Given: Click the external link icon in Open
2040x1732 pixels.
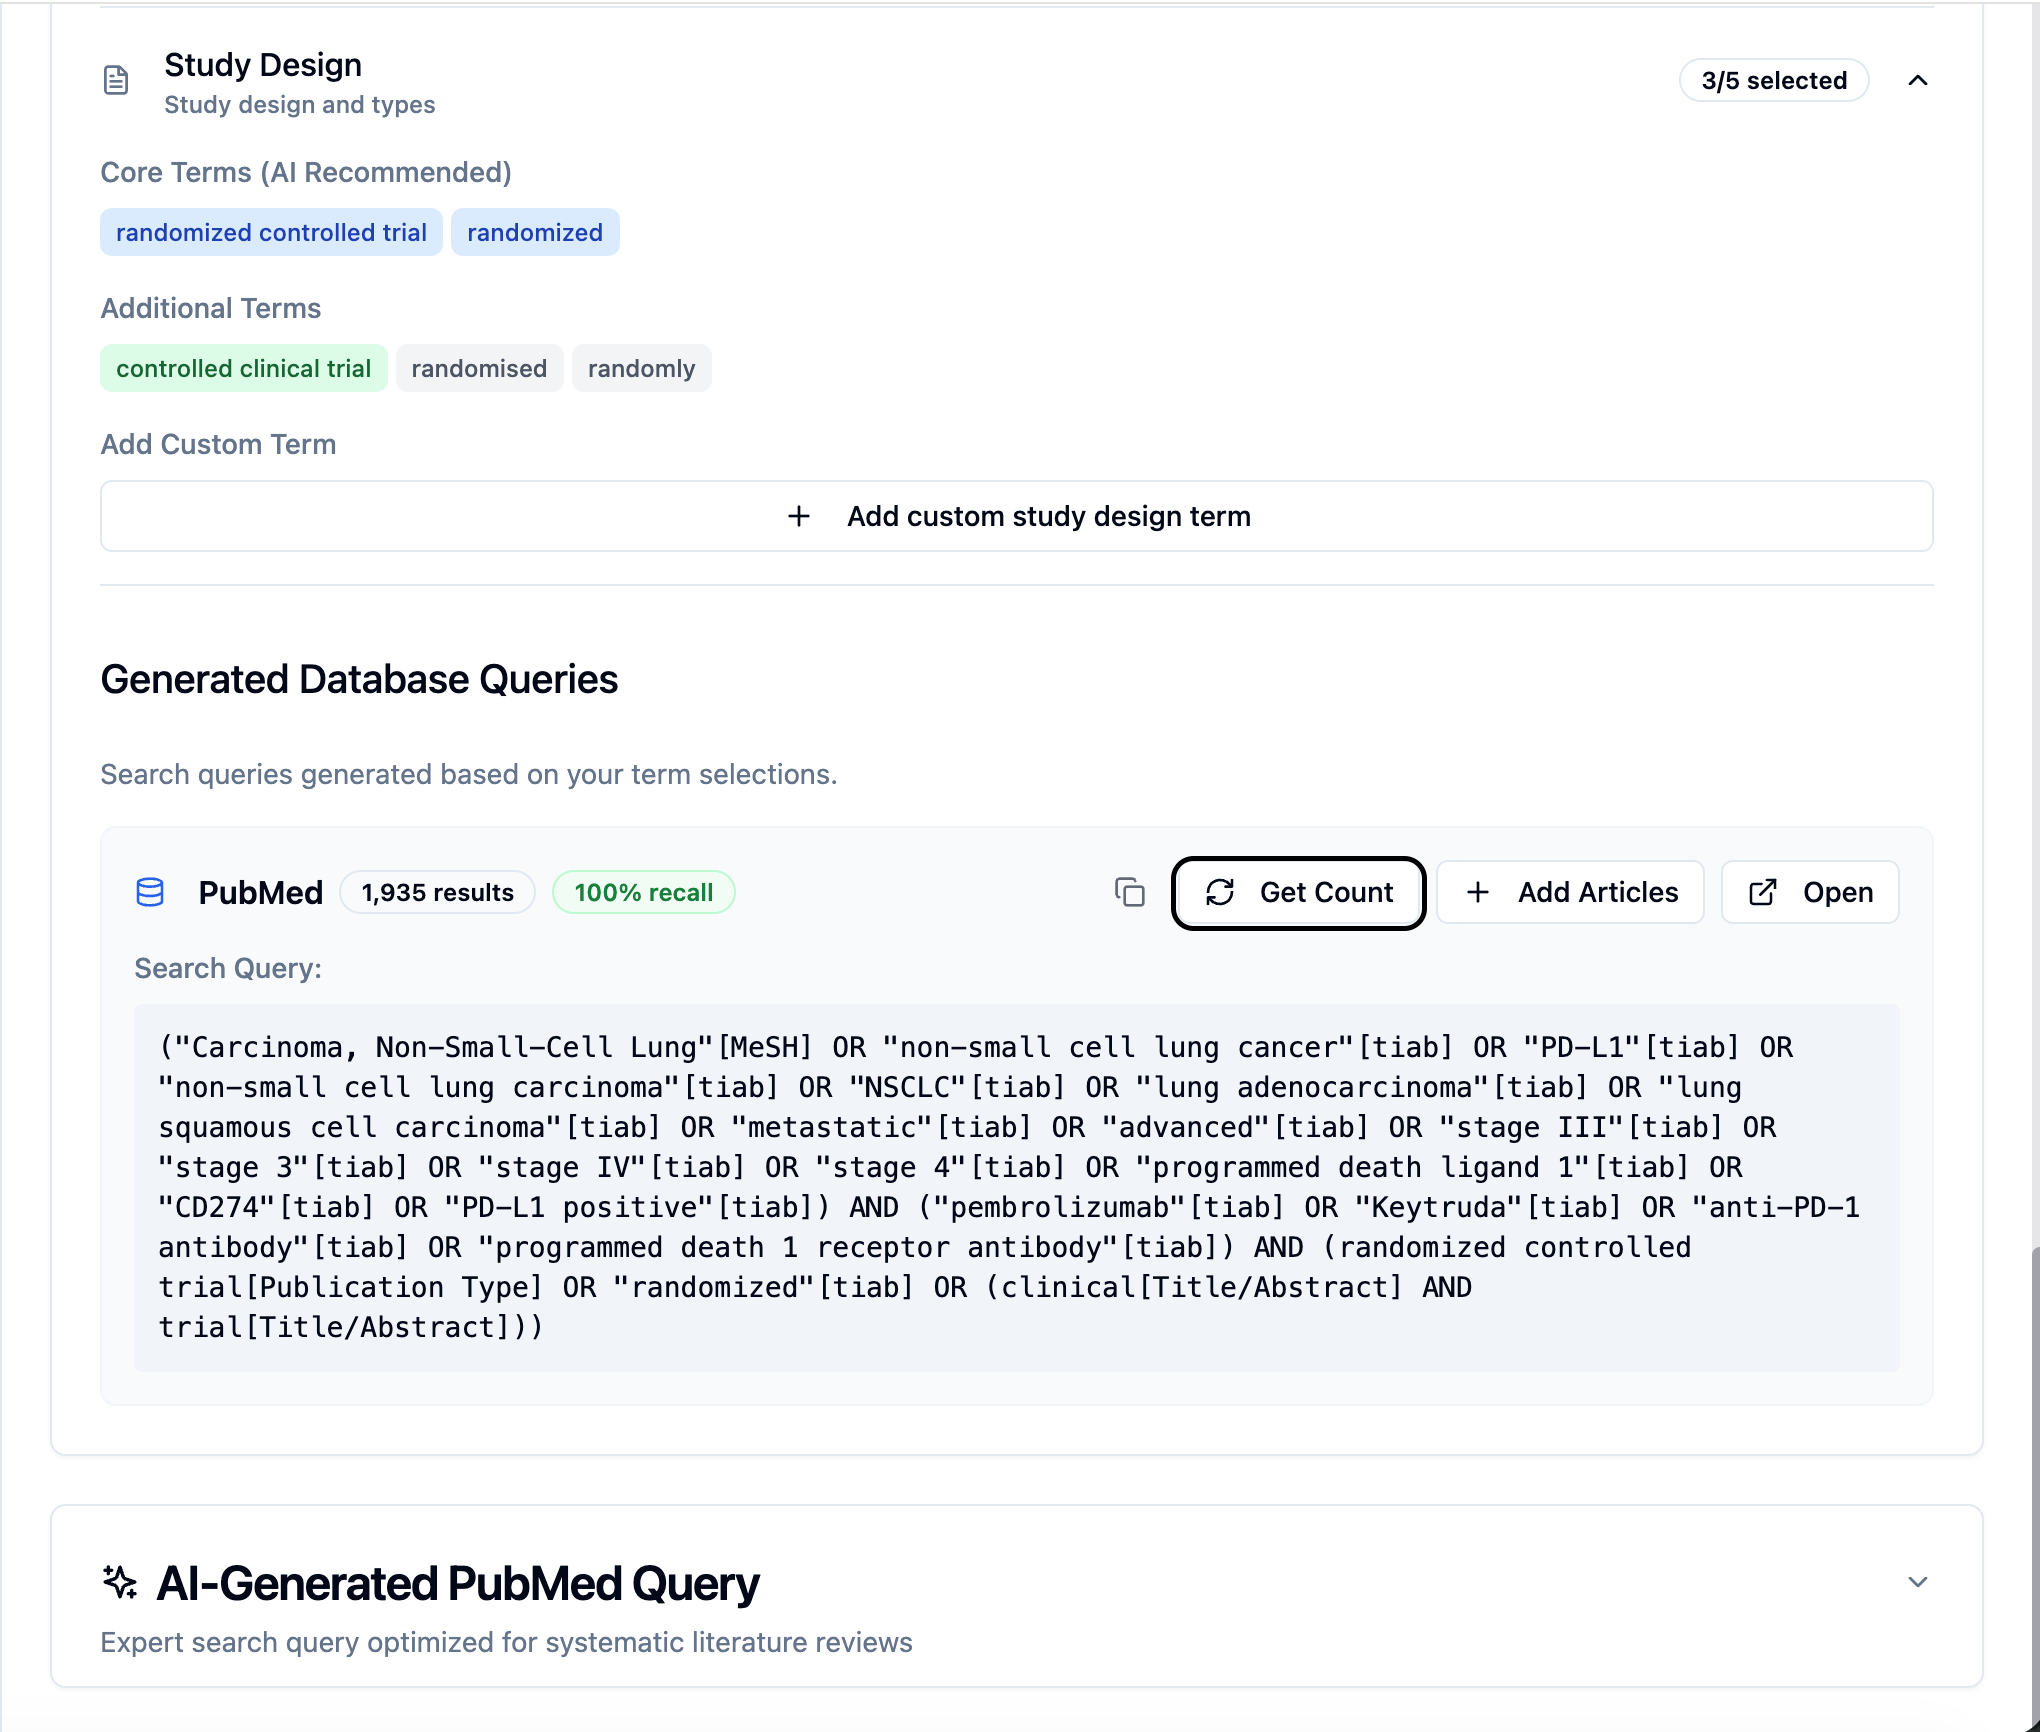Looking at the screenshot, I should 1763,892.
